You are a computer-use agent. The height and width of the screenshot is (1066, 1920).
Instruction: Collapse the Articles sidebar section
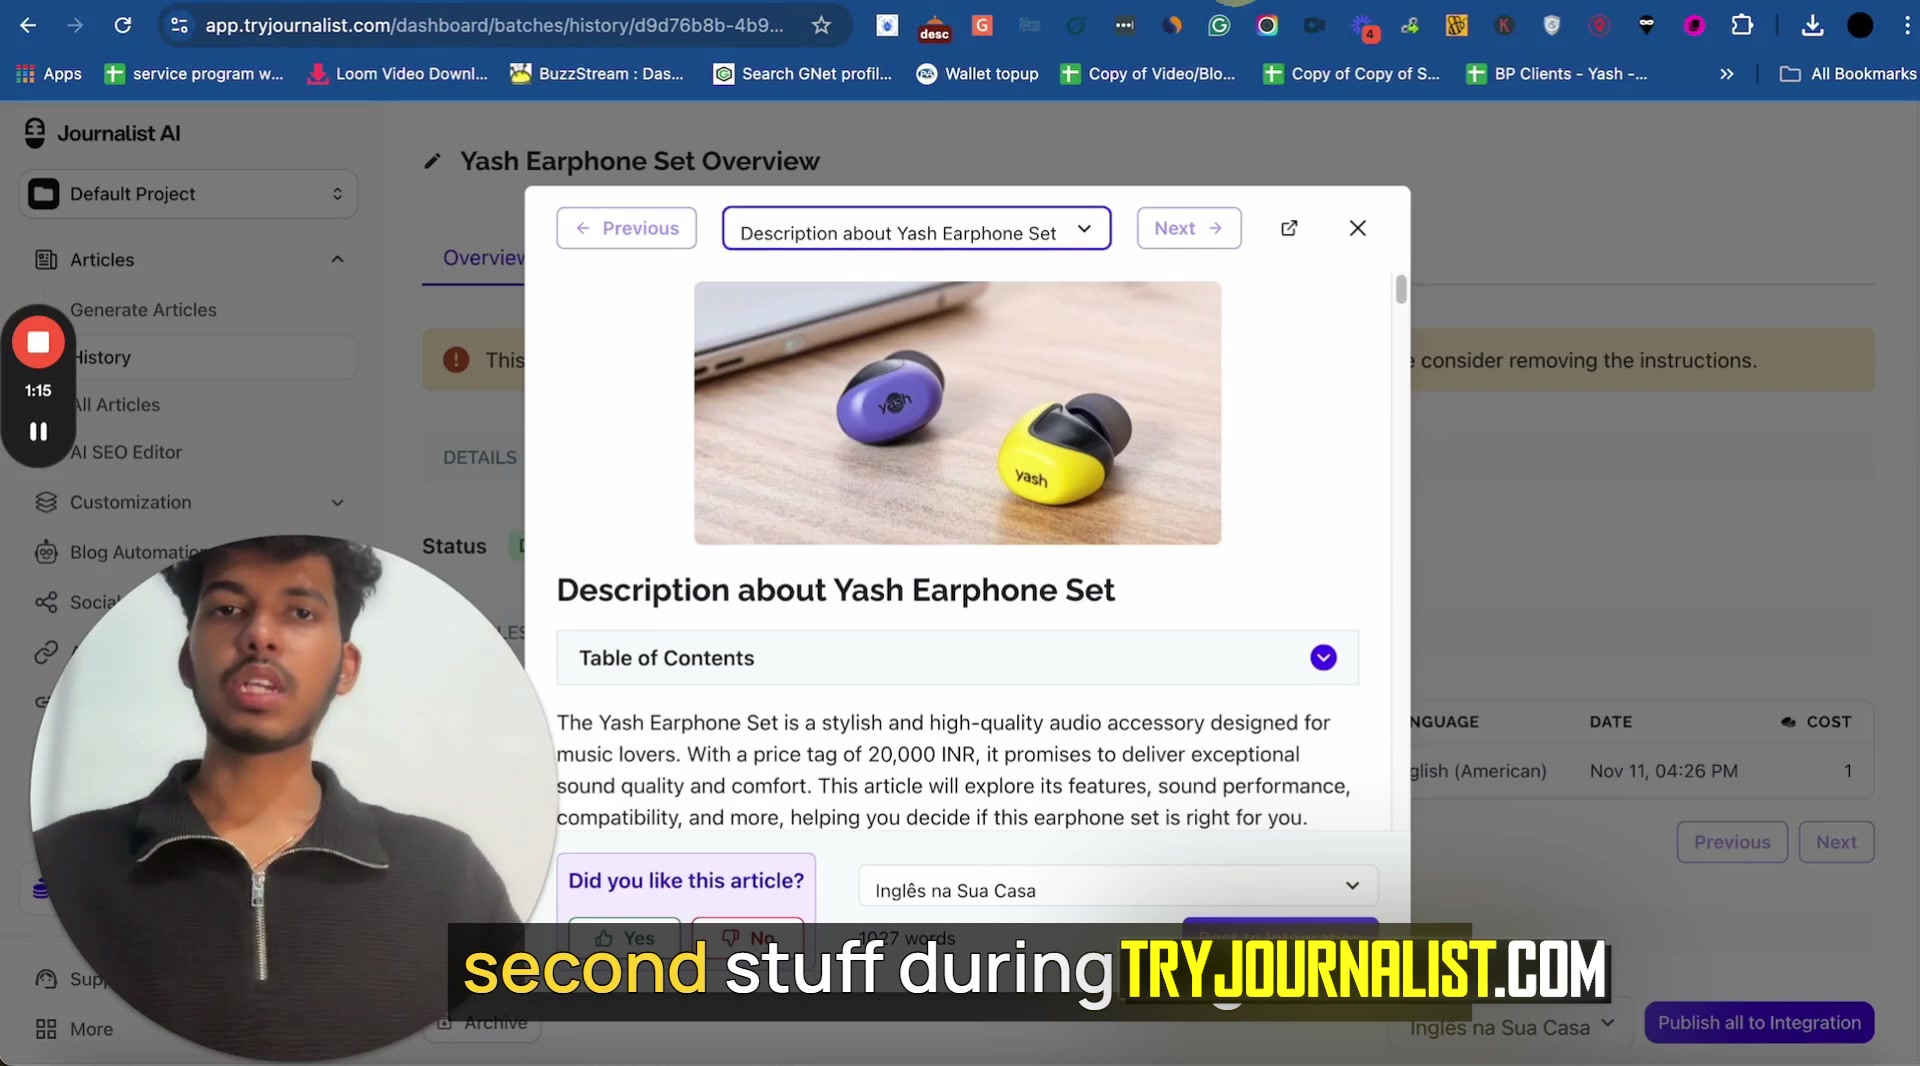click(x=337, y=260)
